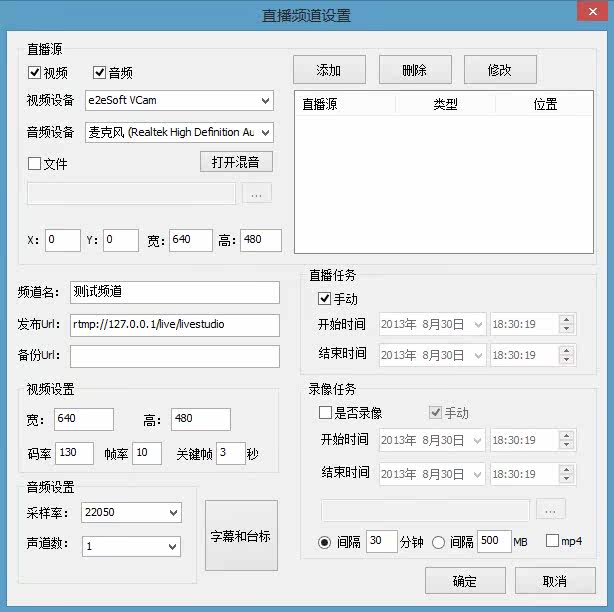Image resolution: width=614 pixels, height=612 pixels.
Task: Click the 类型 column header
Action: (445, 104)
